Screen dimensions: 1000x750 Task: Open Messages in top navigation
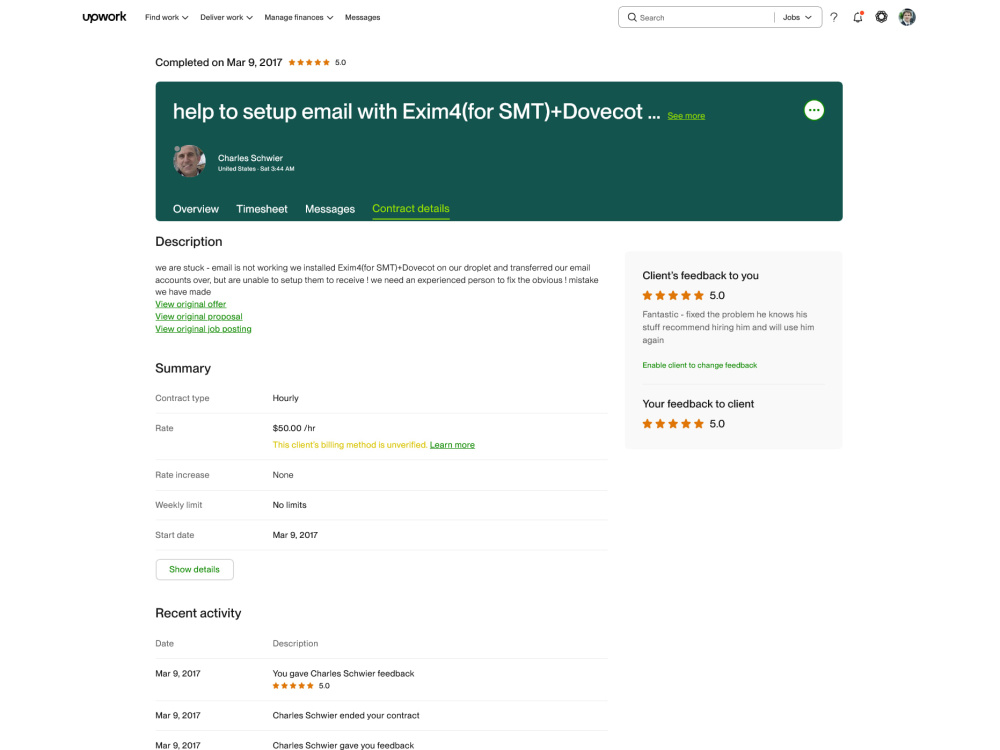[x=362, y=17]
